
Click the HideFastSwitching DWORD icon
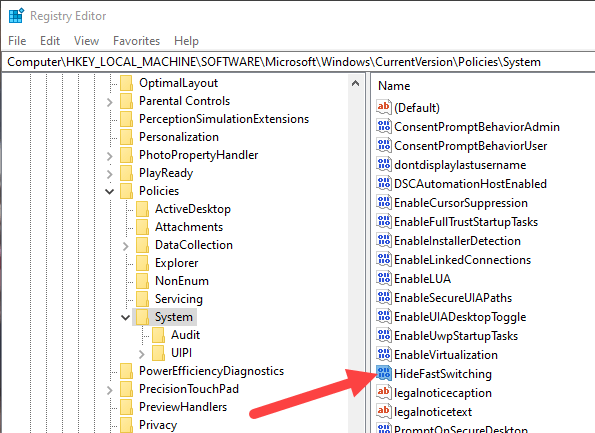[x=383, y=373]
